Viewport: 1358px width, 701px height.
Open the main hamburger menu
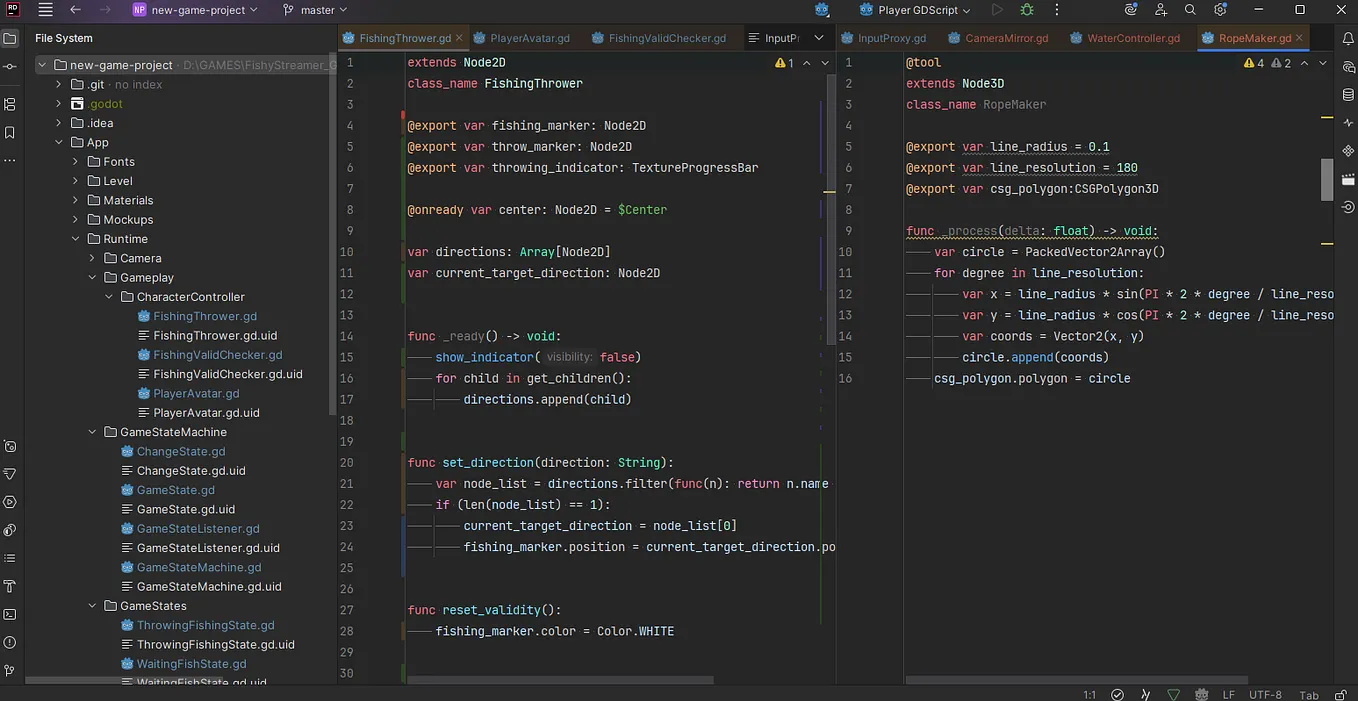click(45, 10)
